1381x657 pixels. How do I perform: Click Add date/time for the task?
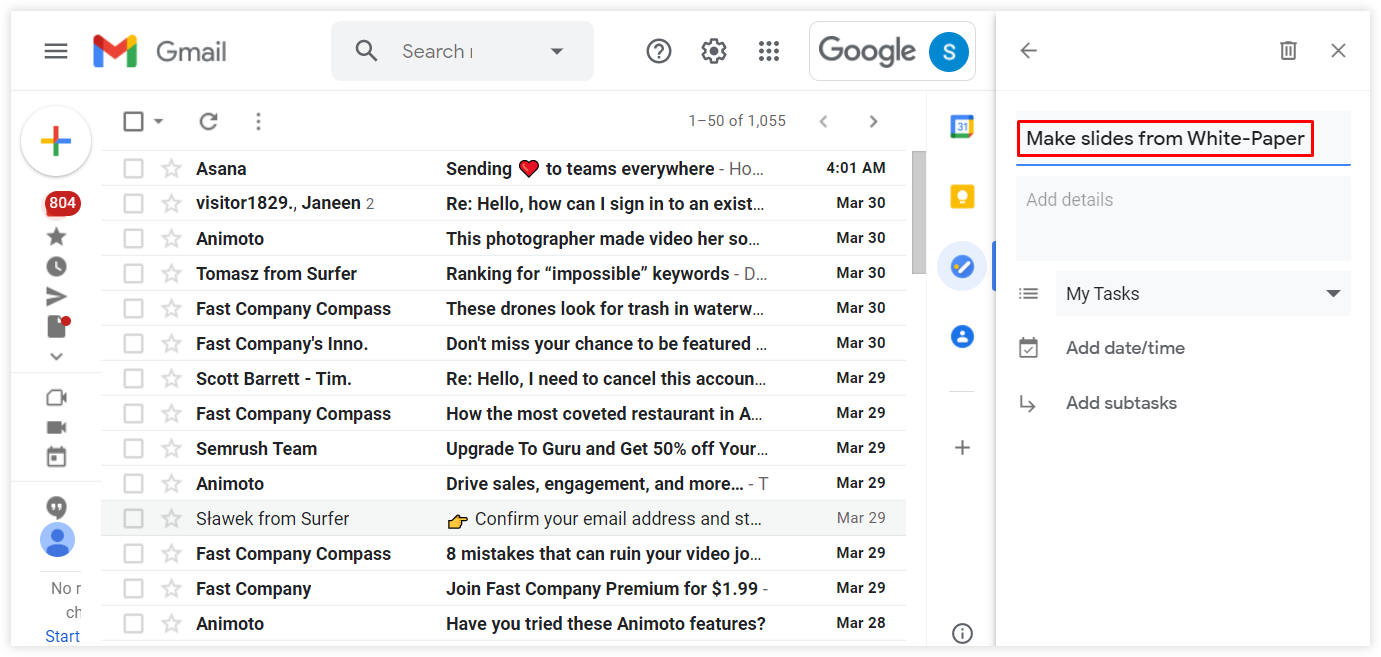point(1124,347)
